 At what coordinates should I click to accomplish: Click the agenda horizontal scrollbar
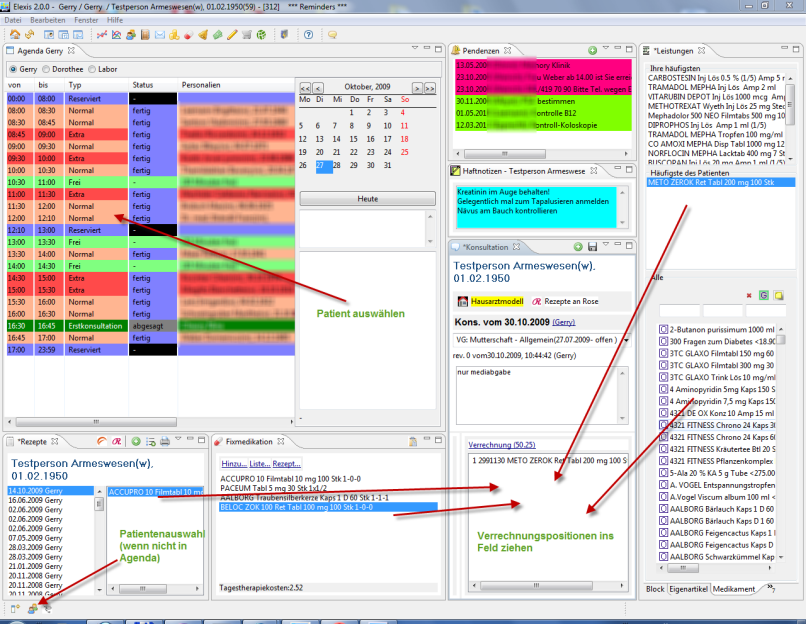pos(96,422)
